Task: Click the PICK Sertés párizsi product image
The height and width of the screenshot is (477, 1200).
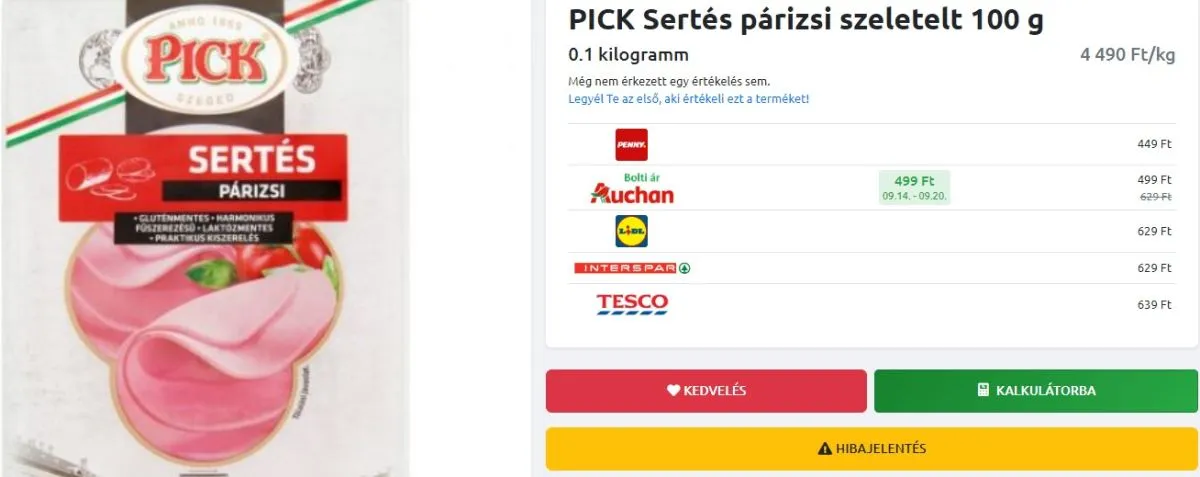Action: 205,238
